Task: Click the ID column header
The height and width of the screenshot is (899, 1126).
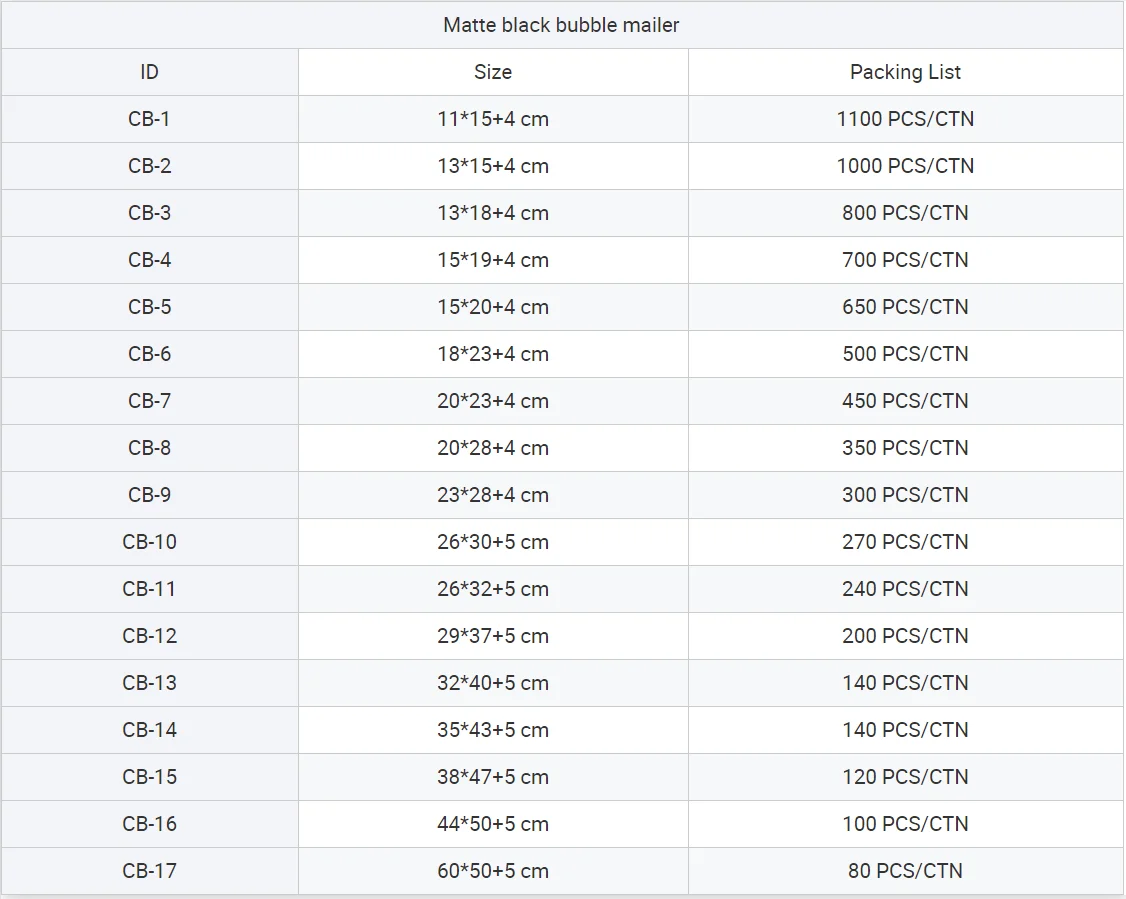Action: coord(149,72)
